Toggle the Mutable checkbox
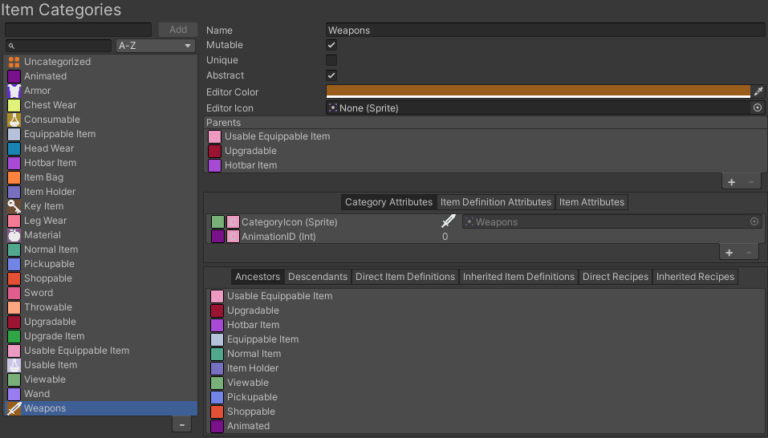768x438 pixels. click(331, 46)
